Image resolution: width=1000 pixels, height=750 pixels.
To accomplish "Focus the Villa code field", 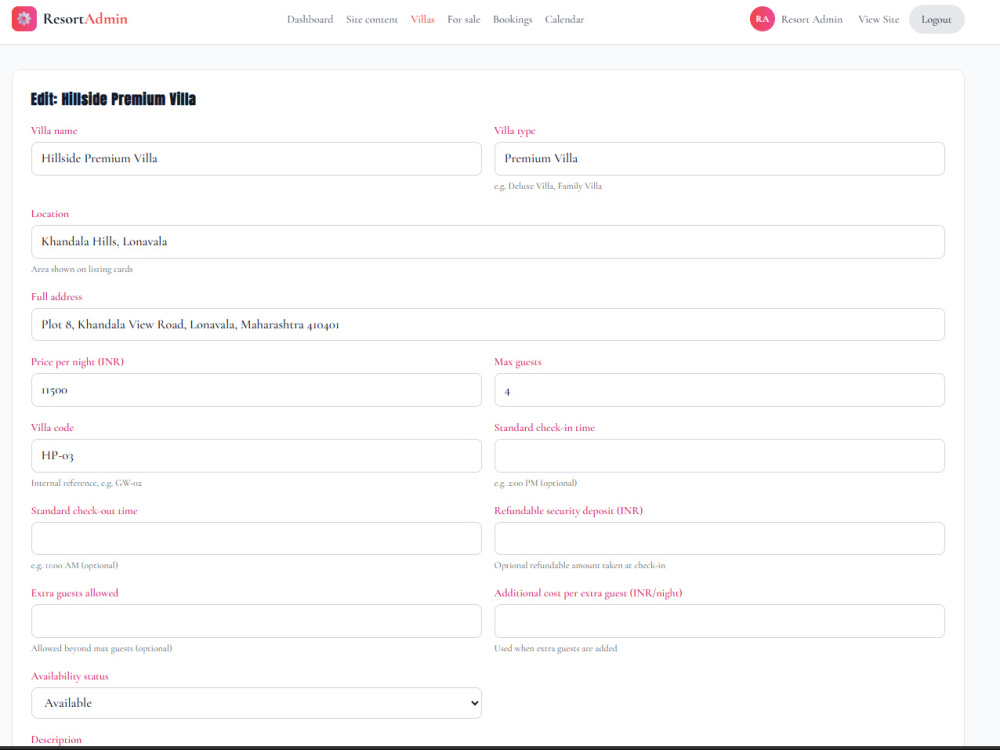I will 256,456.
